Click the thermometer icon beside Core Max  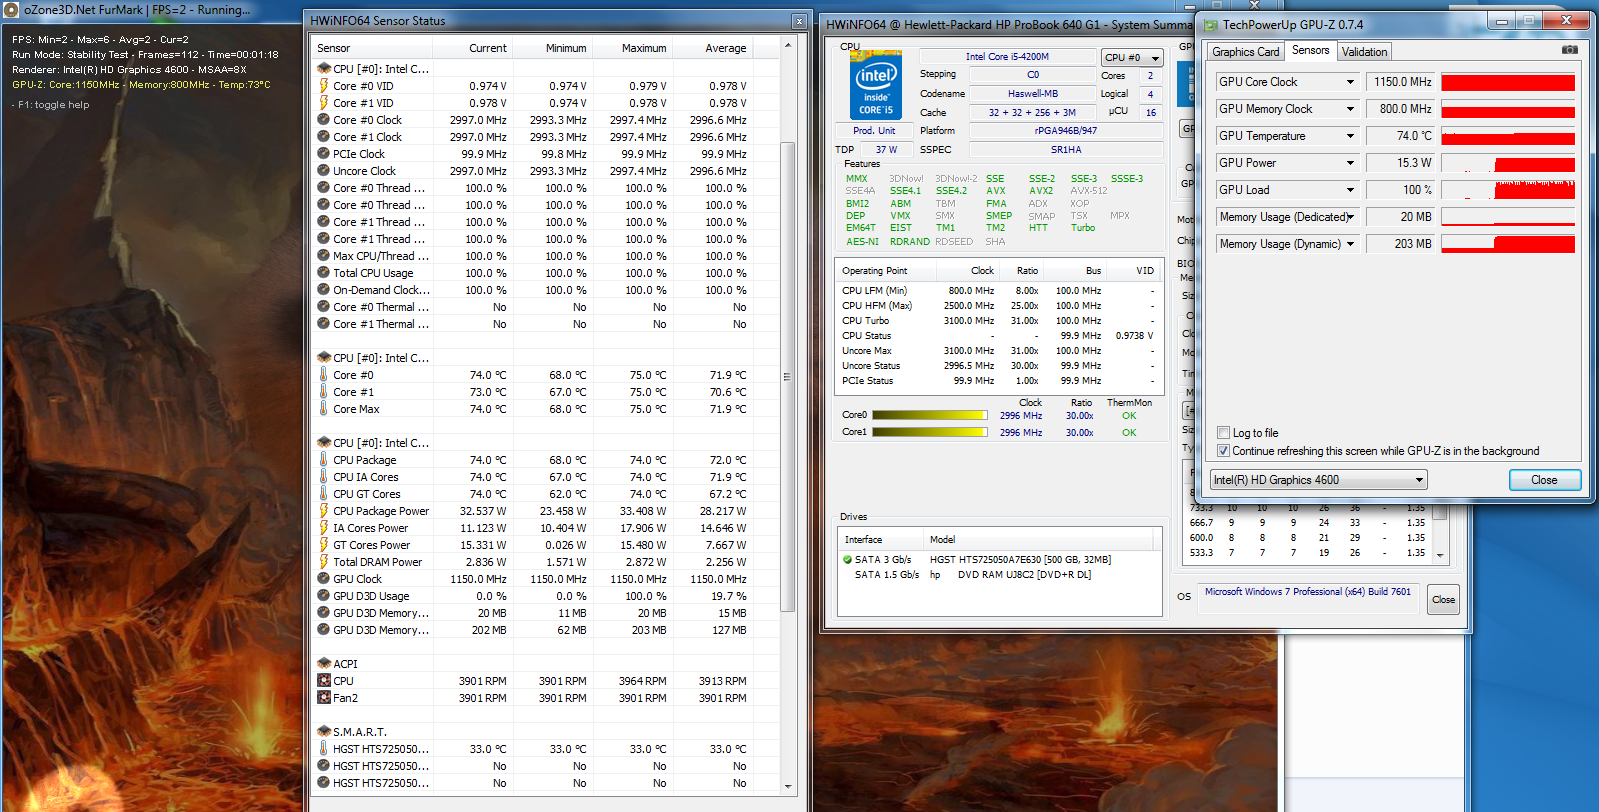coord(324,409)
